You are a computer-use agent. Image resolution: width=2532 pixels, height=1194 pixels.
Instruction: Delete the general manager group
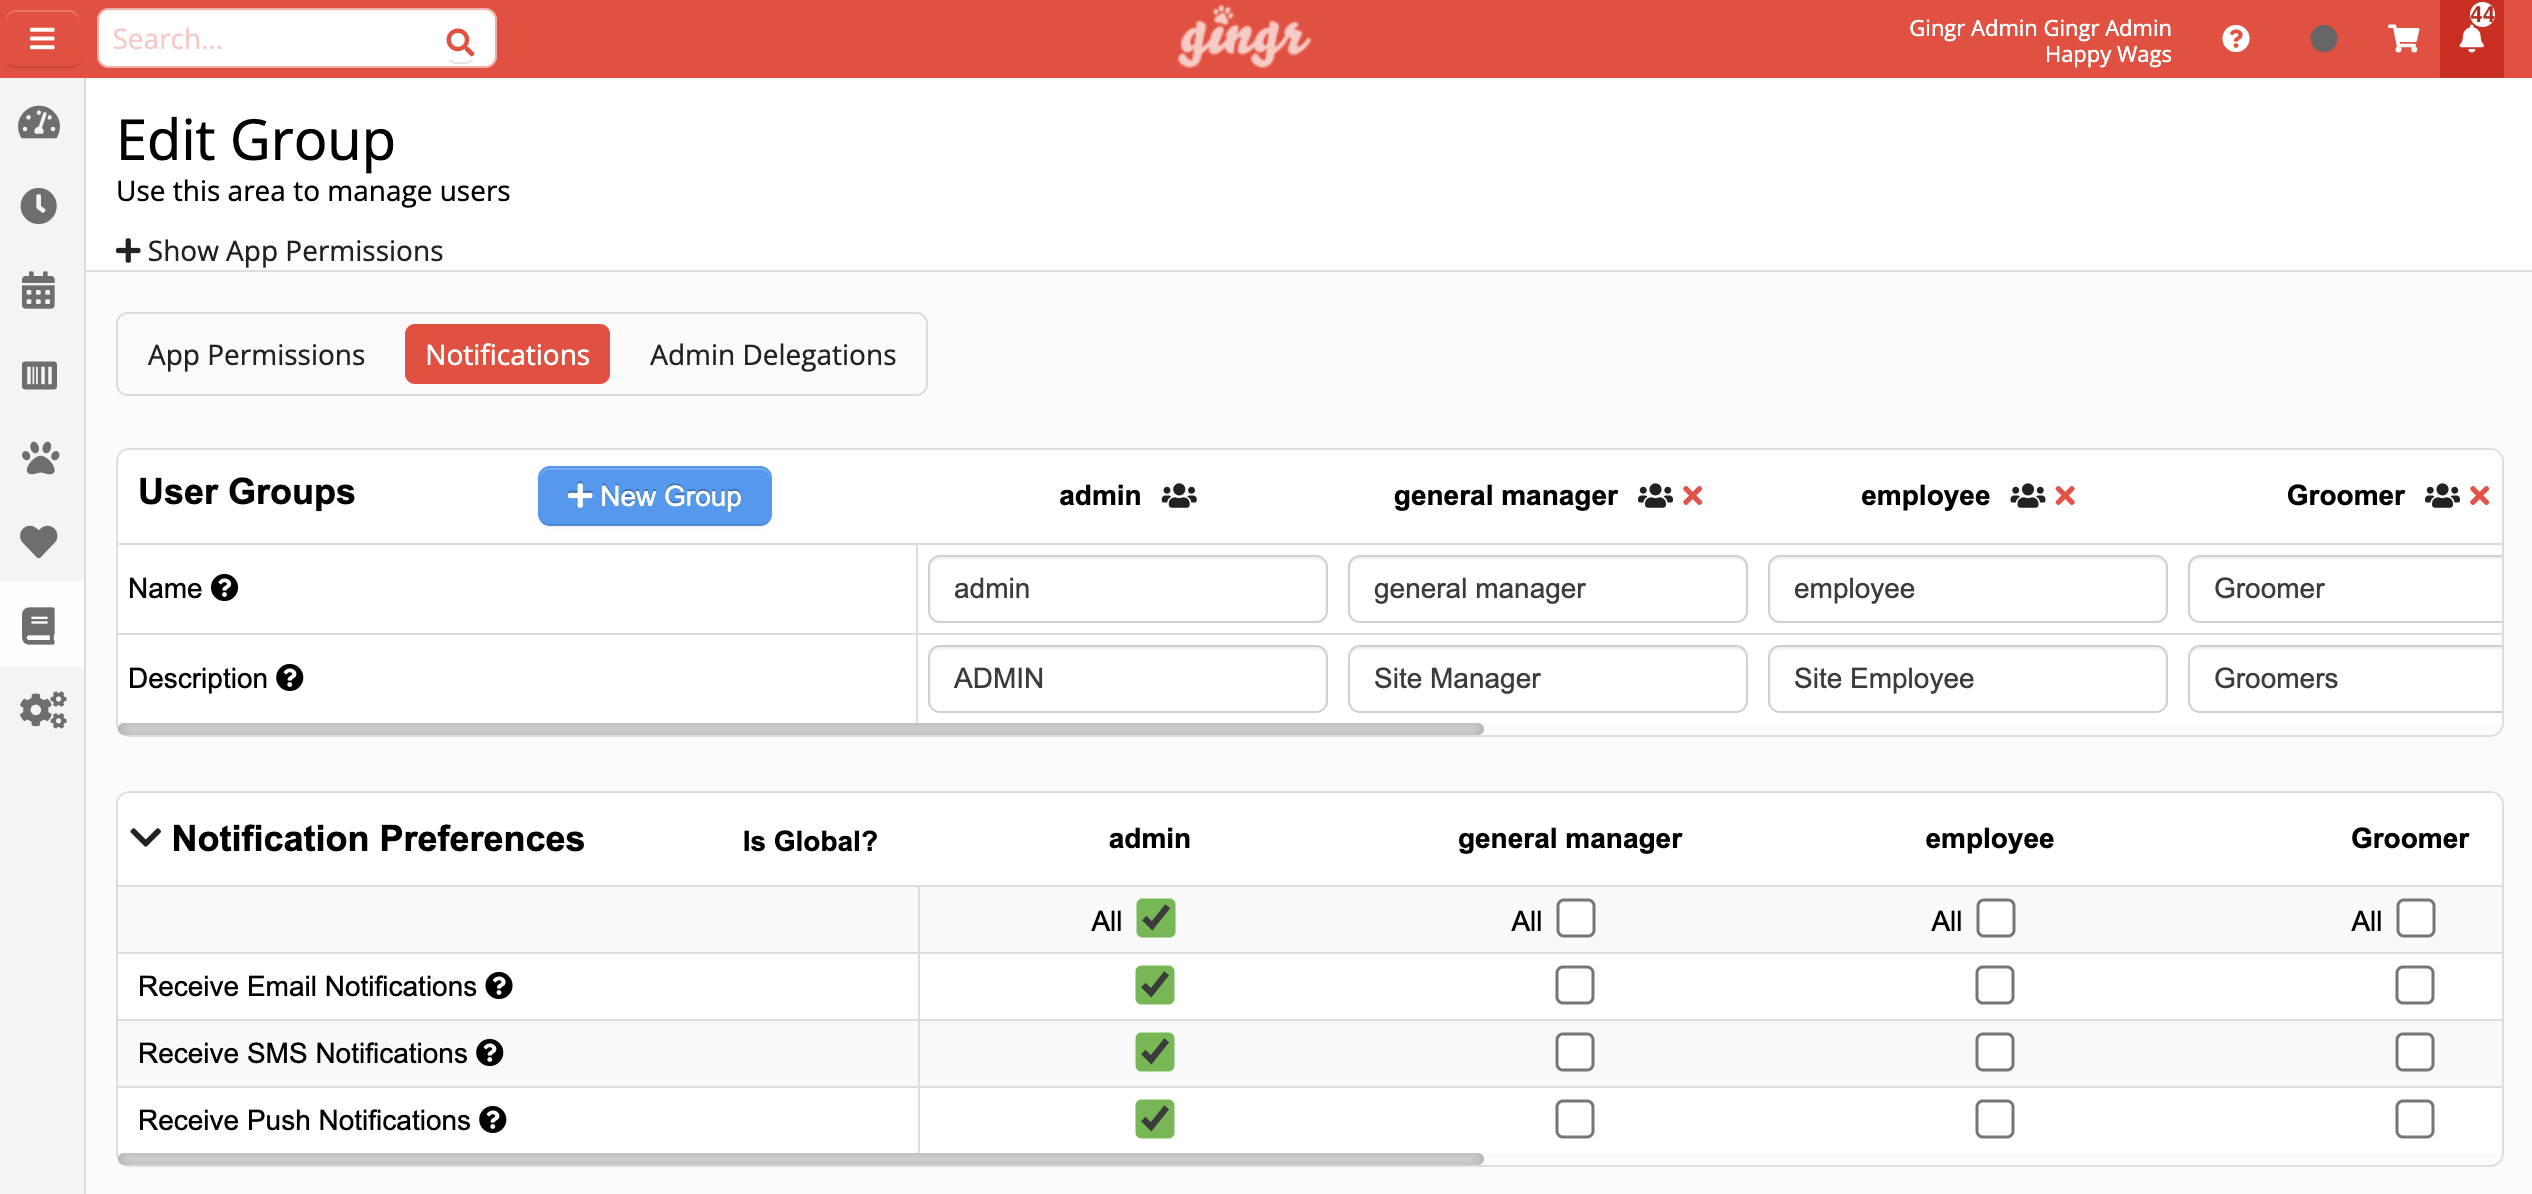[1693, 496]
